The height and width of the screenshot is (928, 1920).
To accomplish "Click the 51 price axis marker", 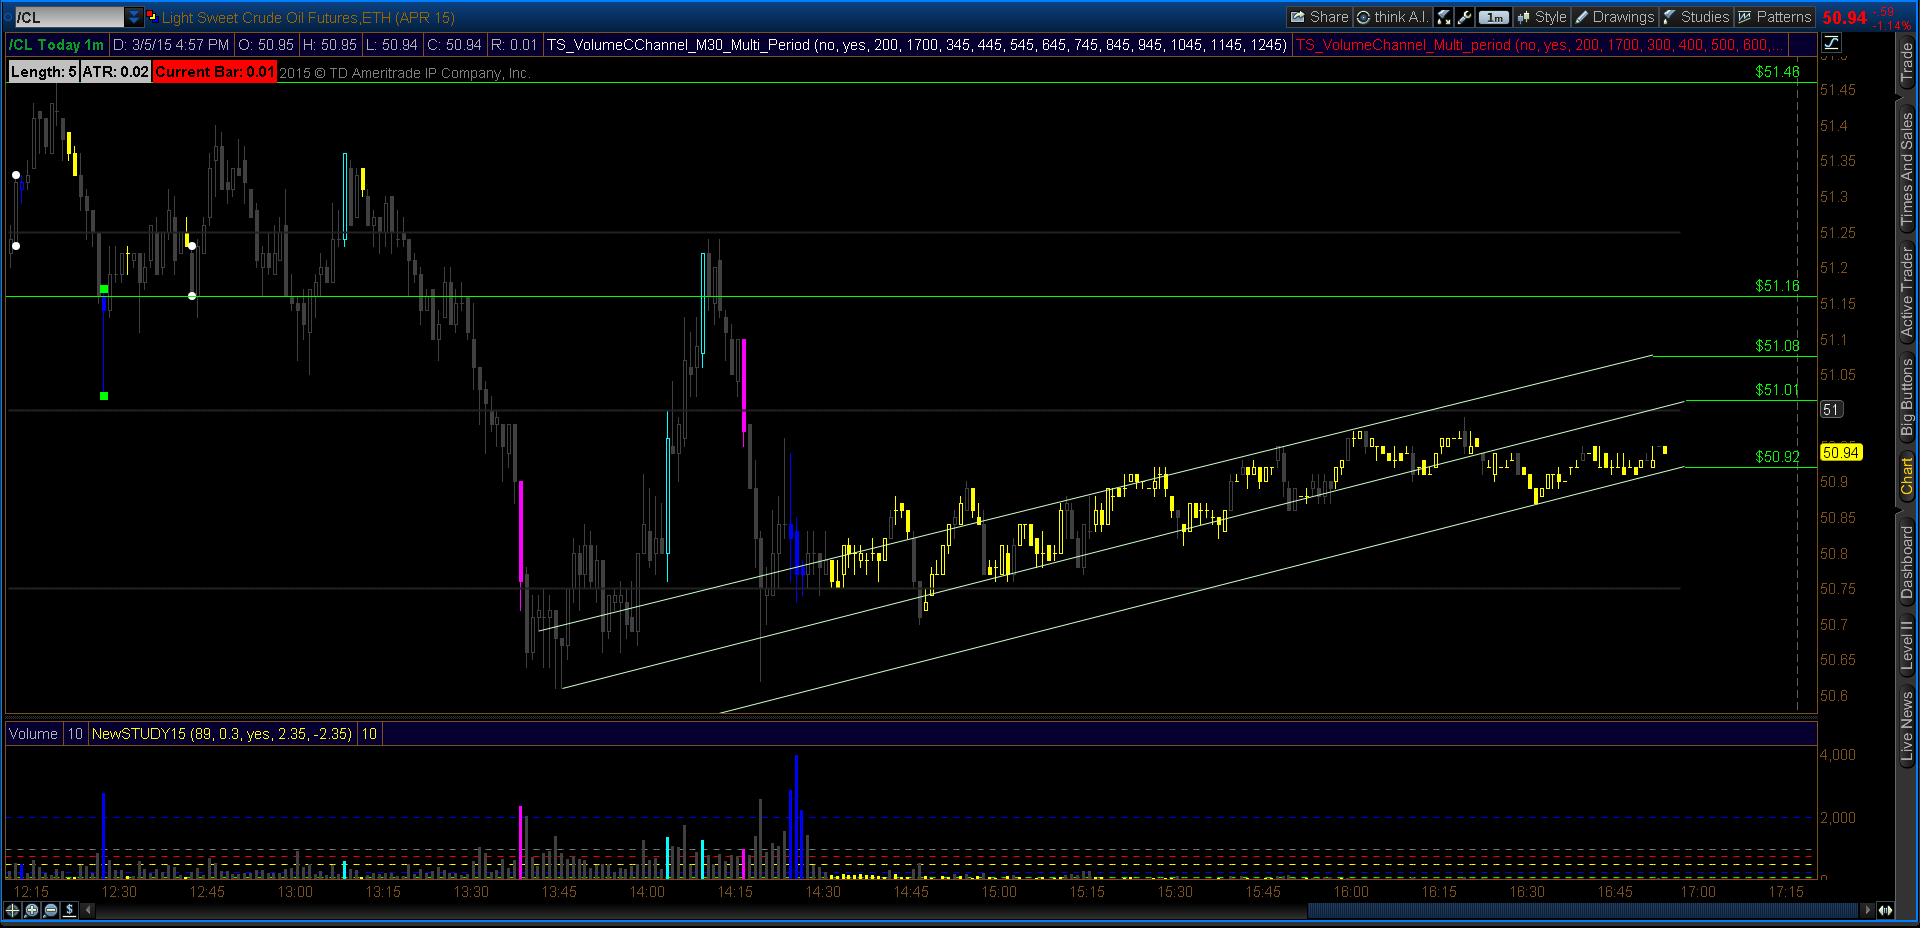I will tap(1831, 409).
